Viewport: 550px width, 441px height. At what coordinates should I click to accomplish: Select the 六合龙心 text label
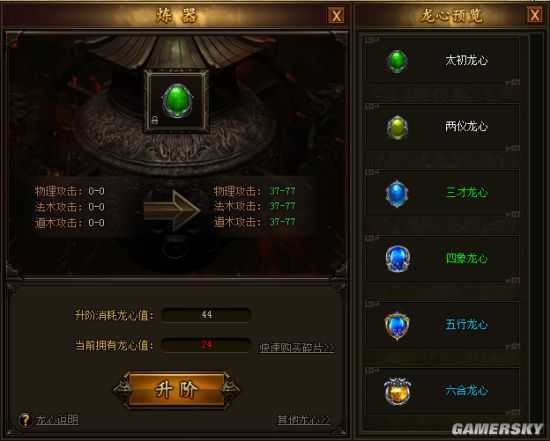coord(466,390)
